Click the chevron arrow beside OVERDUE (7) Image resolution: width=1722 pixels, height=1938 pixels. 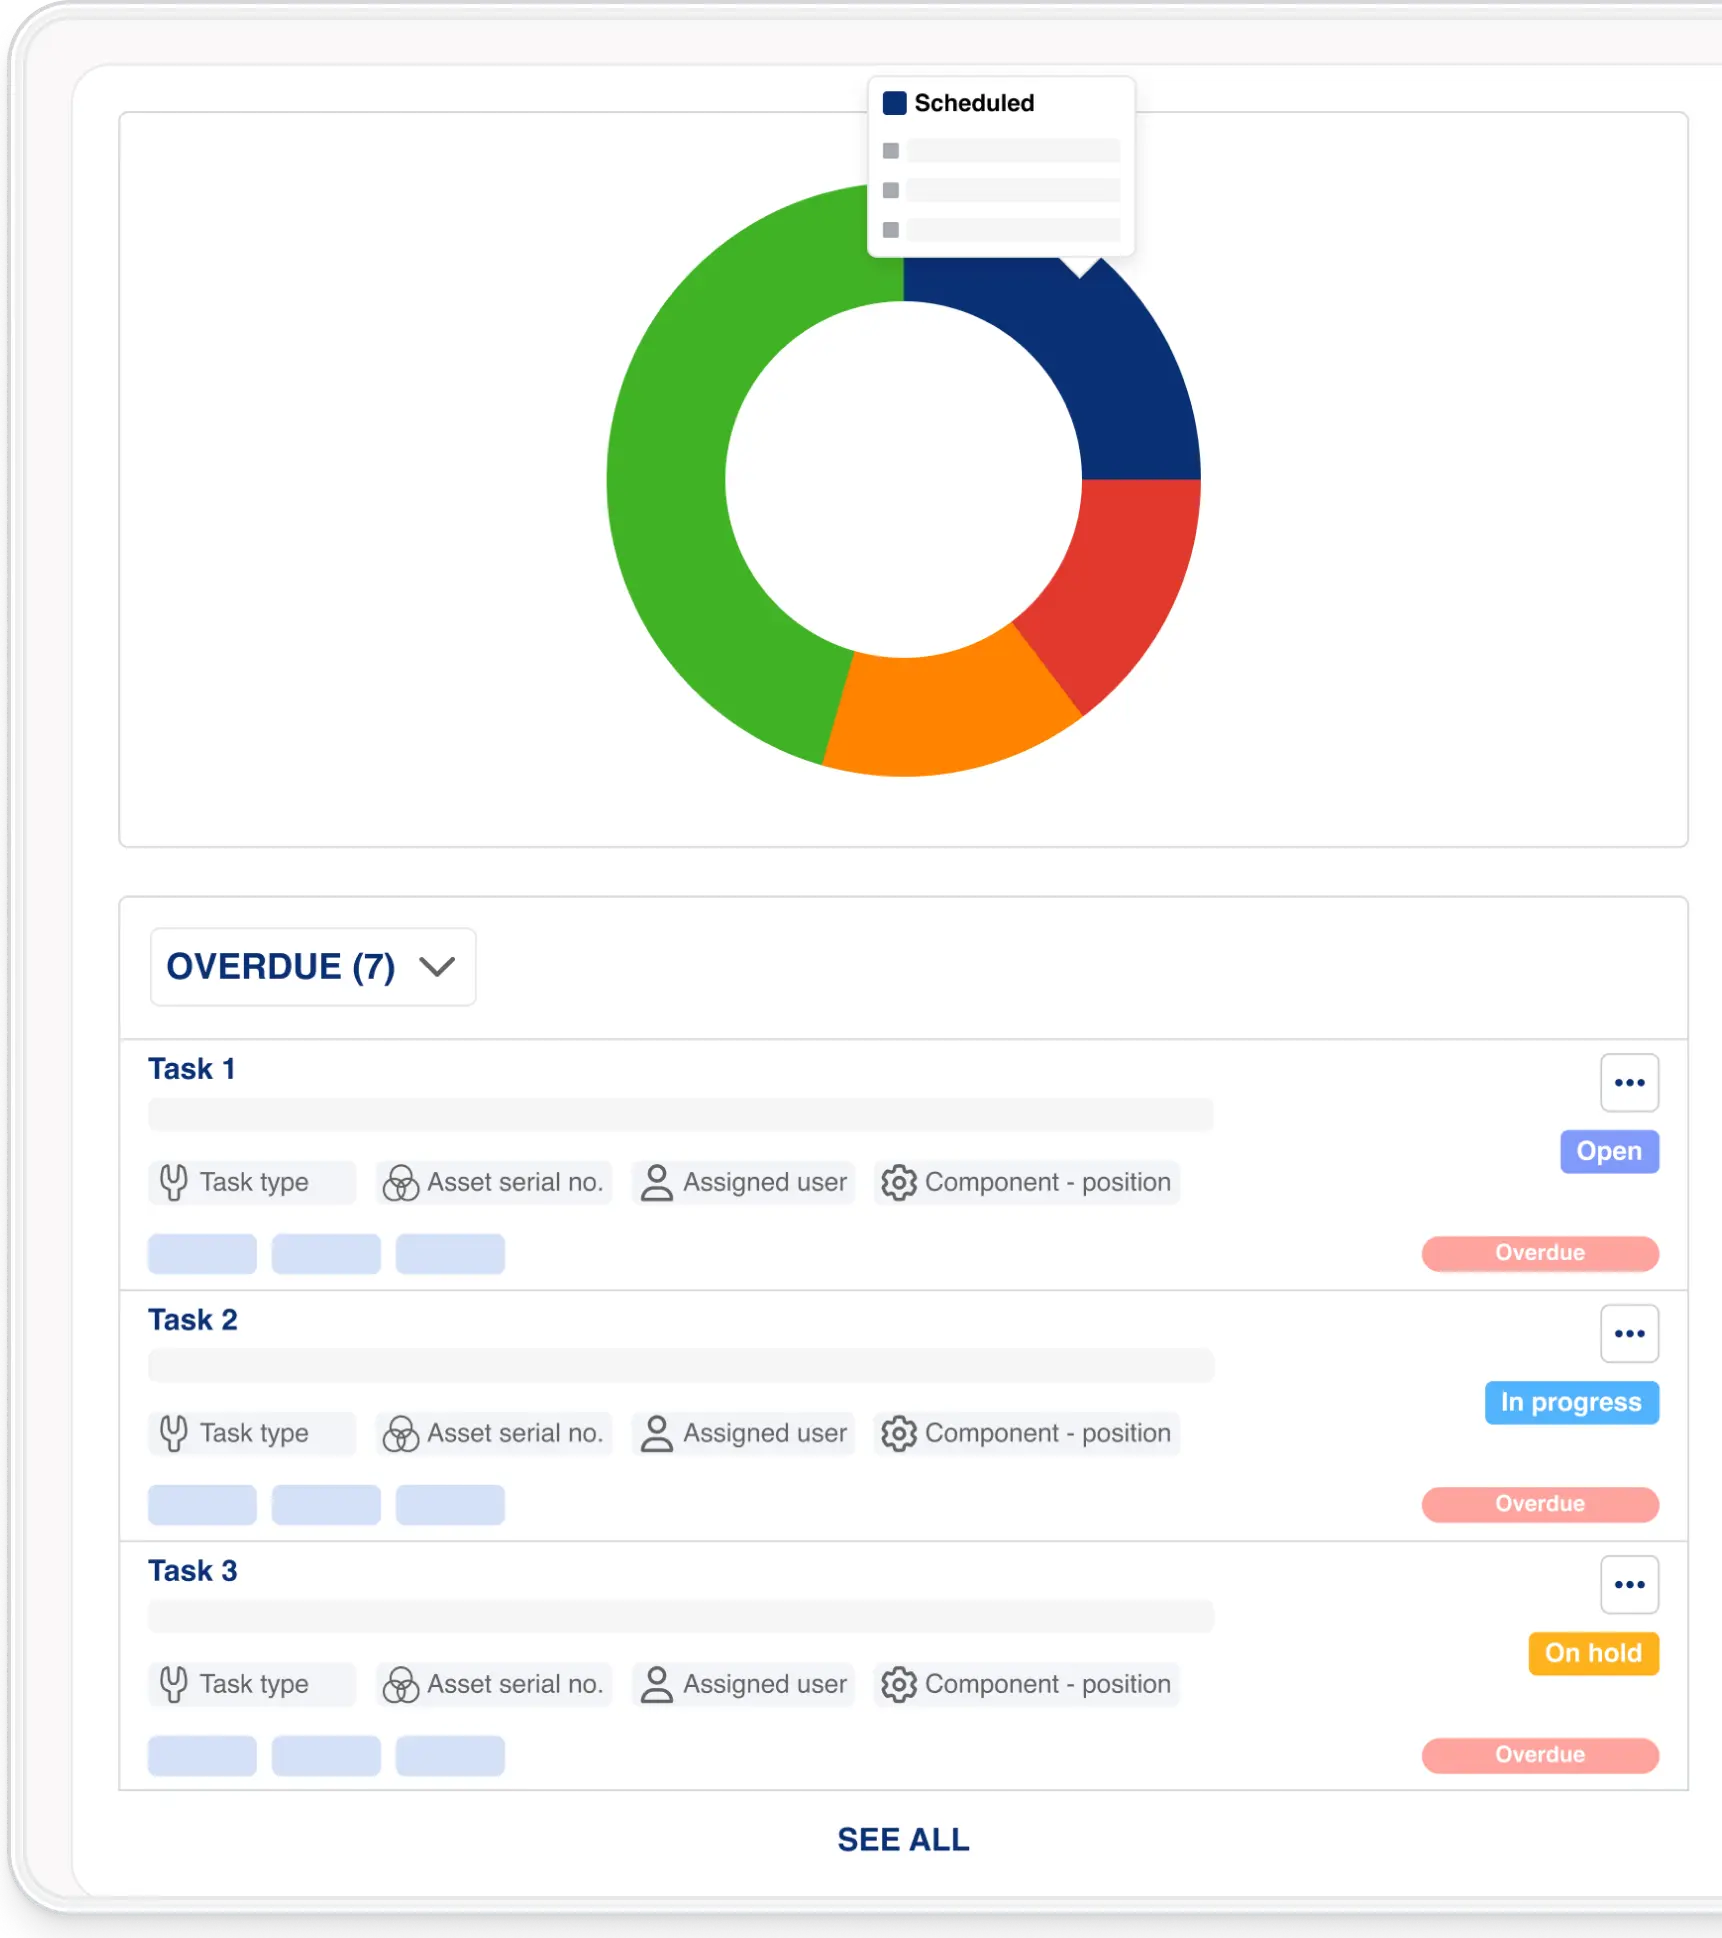437,967
